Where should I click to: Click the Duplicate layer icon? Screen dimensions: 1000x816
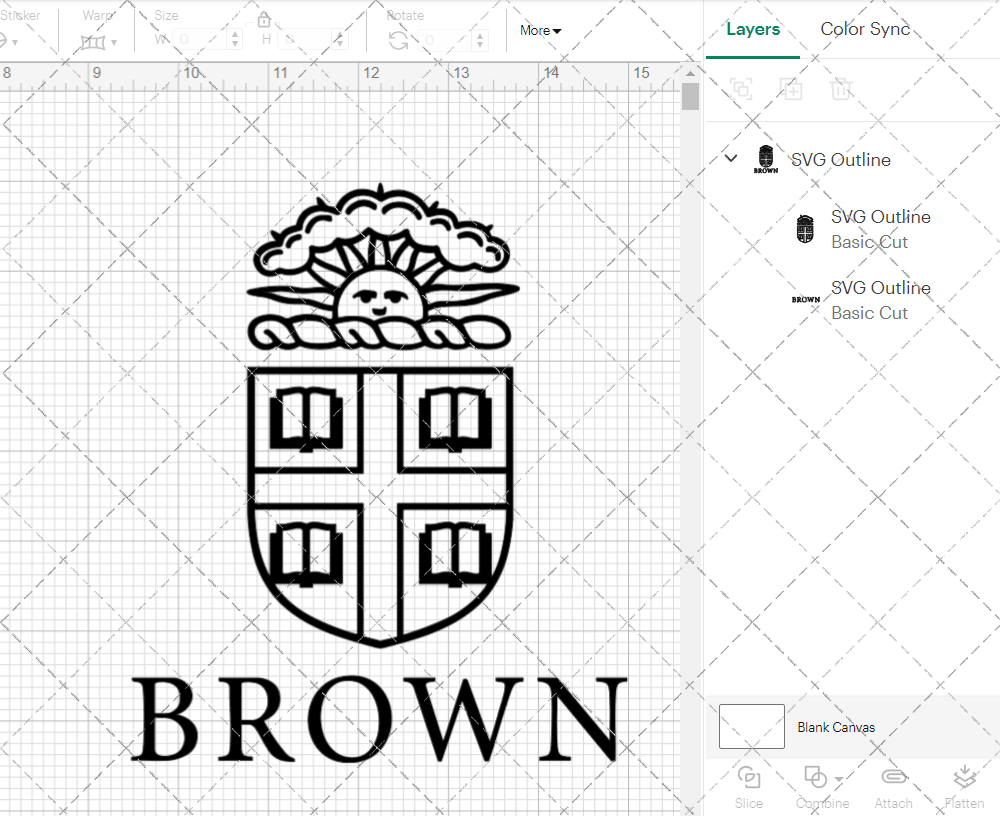(791, 89)
